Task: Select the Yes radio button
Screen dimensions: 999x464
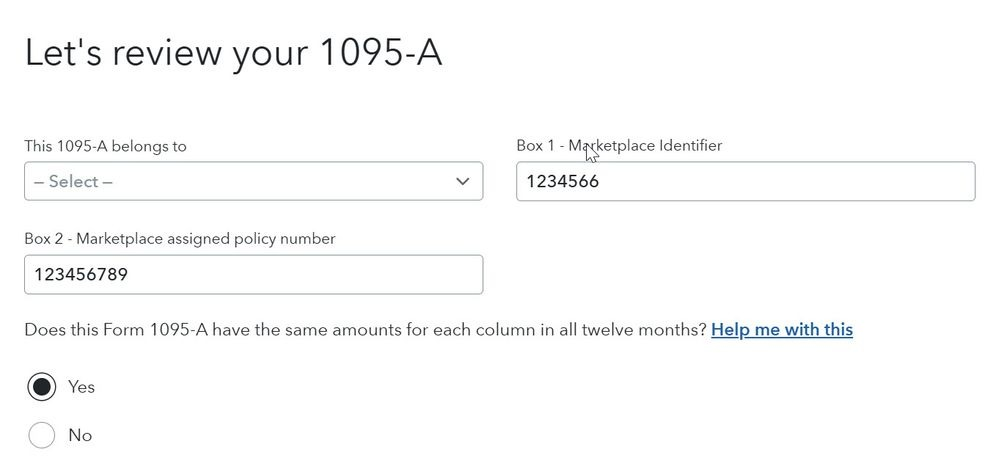Action: tap(41, 387)
